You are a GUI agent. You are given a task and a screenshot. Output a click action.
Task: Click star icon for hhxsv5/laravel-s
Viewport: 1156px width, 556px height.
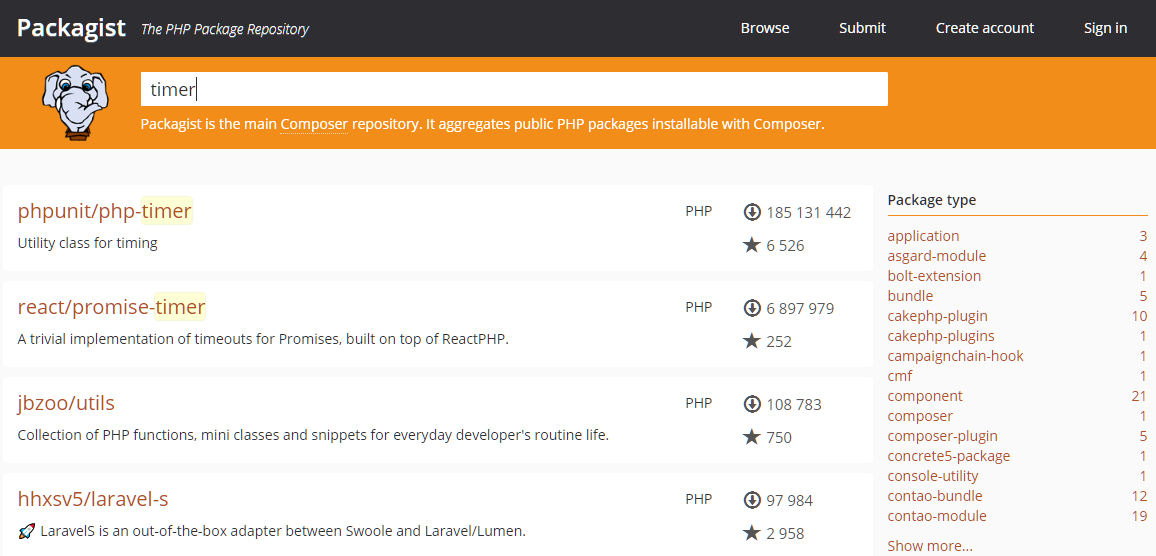click(x=752, y=533)
